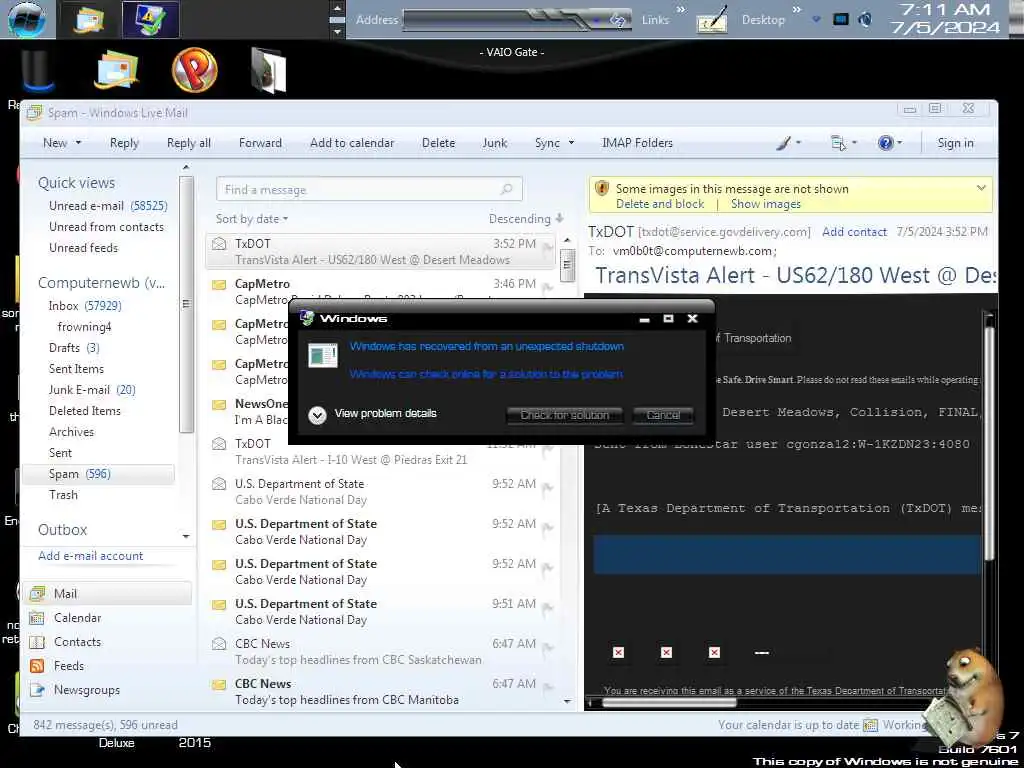Click the Show images link

pyautogui.click(x=765, y=204)
